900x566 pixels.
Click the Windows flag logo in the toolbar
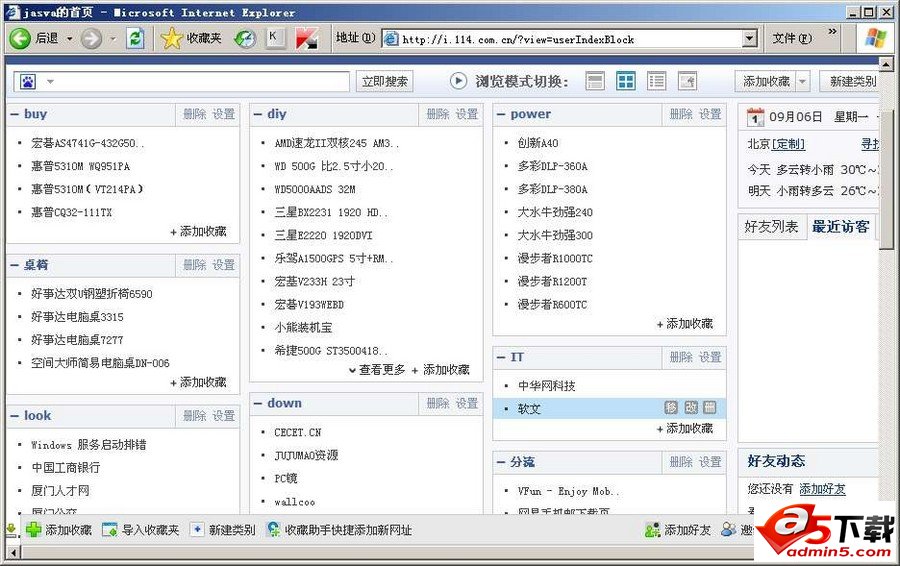coord(876,38)
